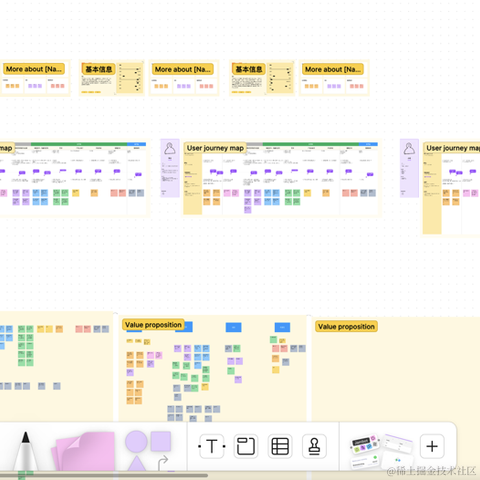Viewport: 480px width, 480px height.
Task: Select the middle 'User journey map' label
Action: 215,148
